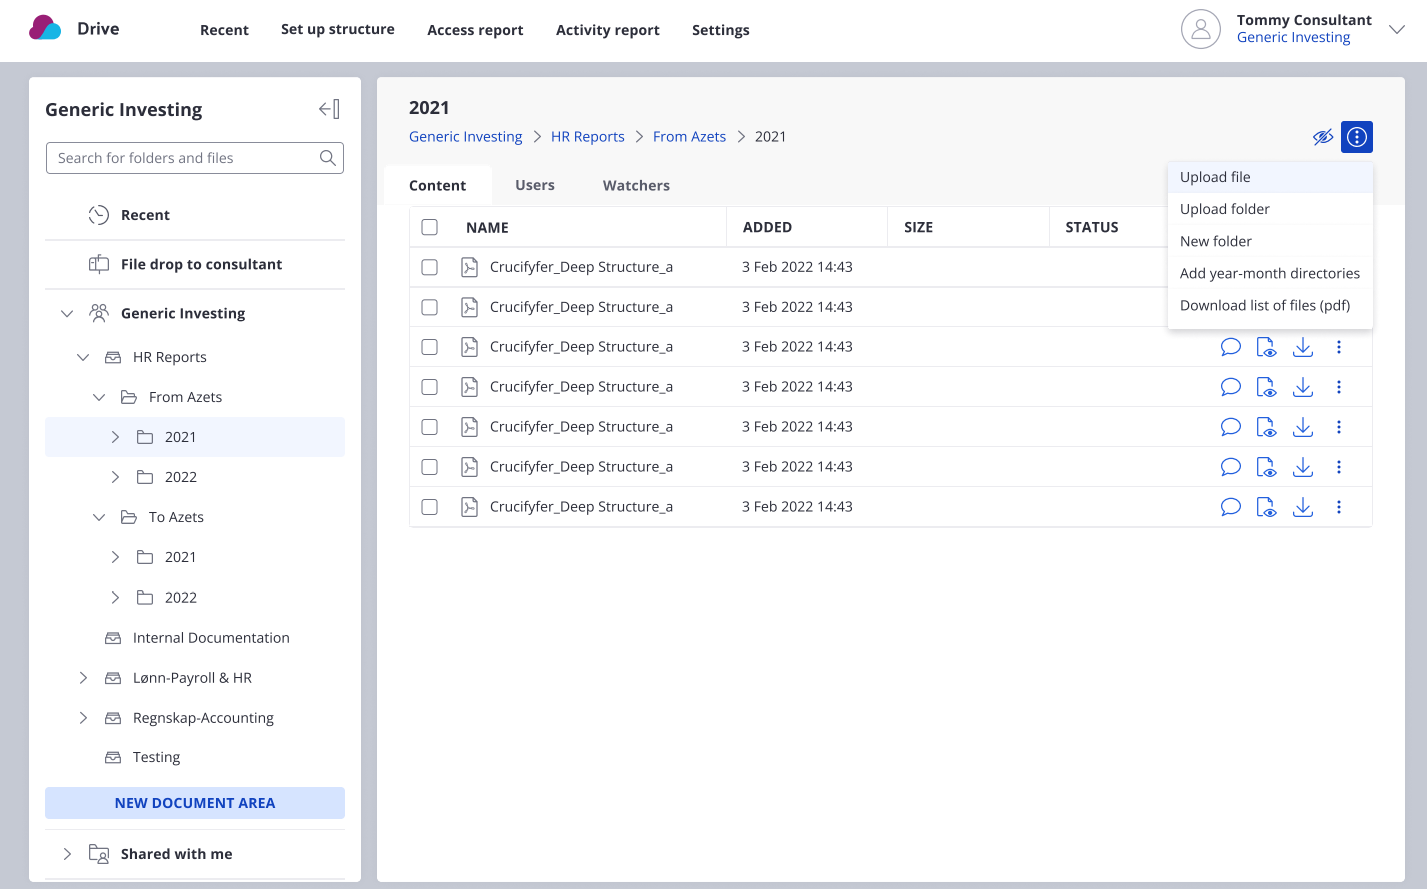Open the three-dot menu on the sixth file row
The width and height of the screenshot is (1427, 889).
pyautogui.click(x=1339, y=467)
